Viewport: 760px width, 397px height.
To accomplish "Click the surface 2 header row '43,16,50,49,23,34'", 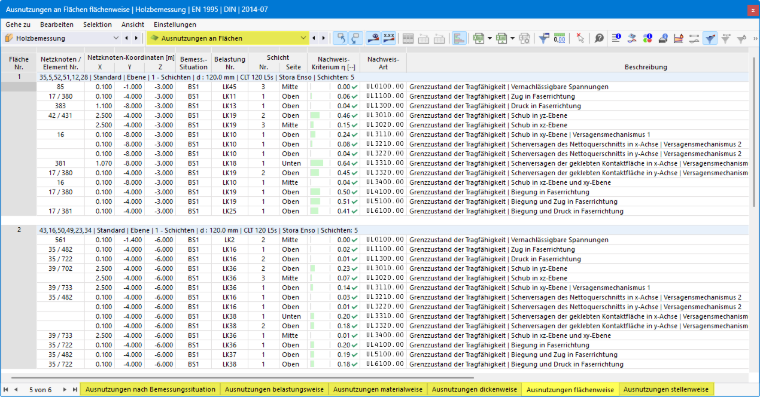I will click(x=393, y=230).
